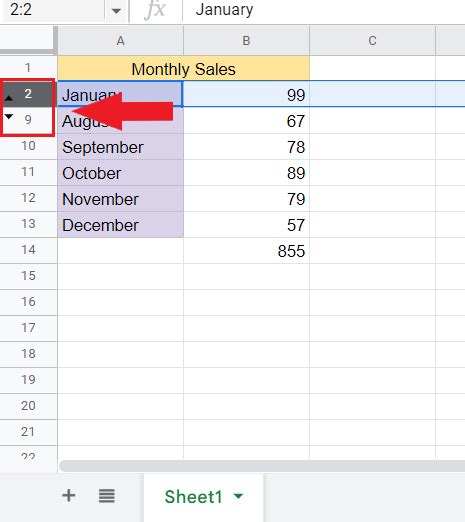Click the horizontal scrollbar
This screenshot has height=522, width=465.
click(x=262, y=466)
